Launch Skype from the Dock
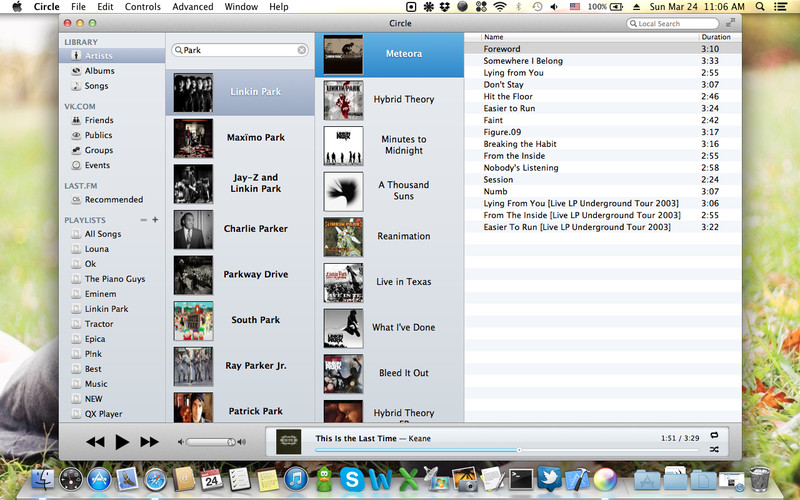This screenshot has height=500, width=800. 352,480
